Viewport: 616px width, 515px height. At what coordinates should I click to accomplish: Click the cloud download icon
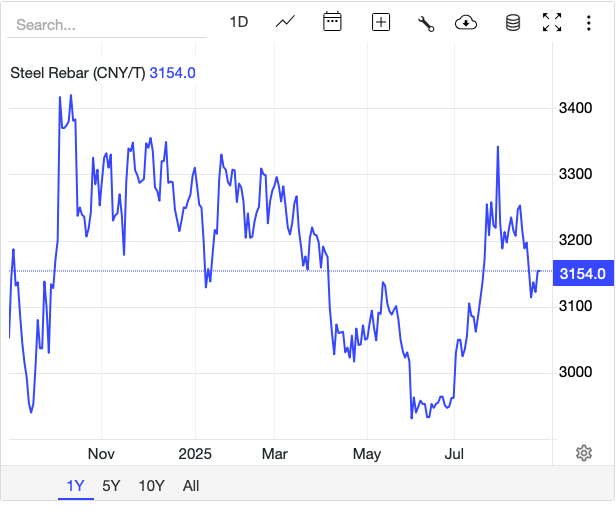(465, 22)
